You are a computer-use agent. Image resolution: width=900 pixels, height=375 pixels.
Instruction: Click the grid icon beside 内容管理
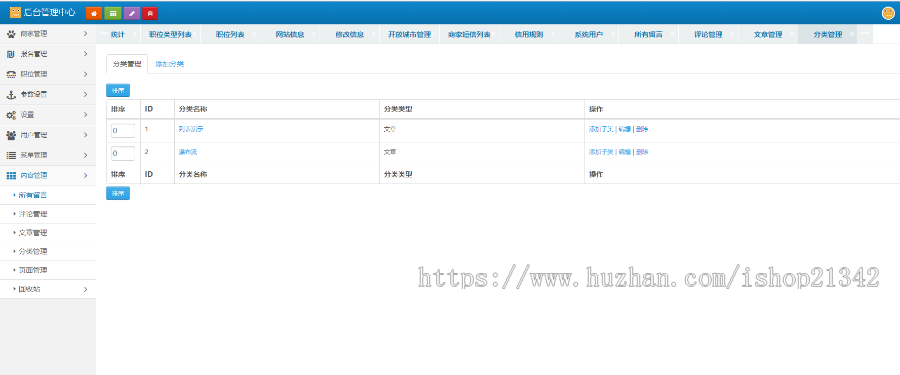pos(11,176)
